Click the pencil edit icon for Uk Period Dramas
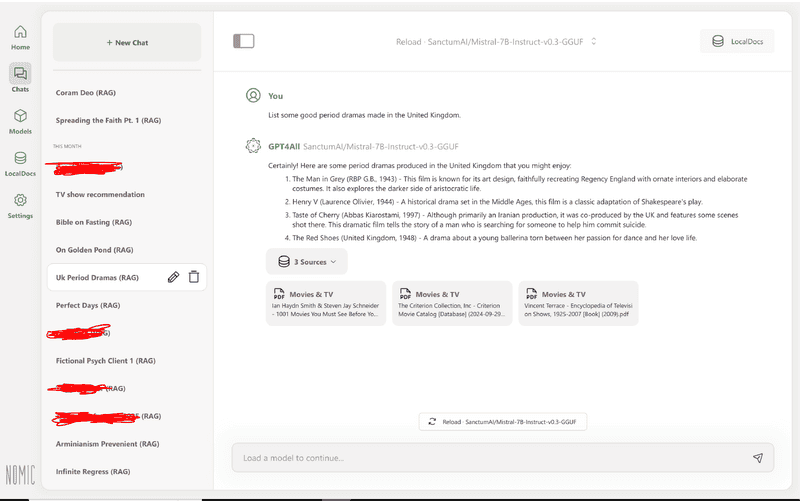800x501 pixels. point(173,277)
